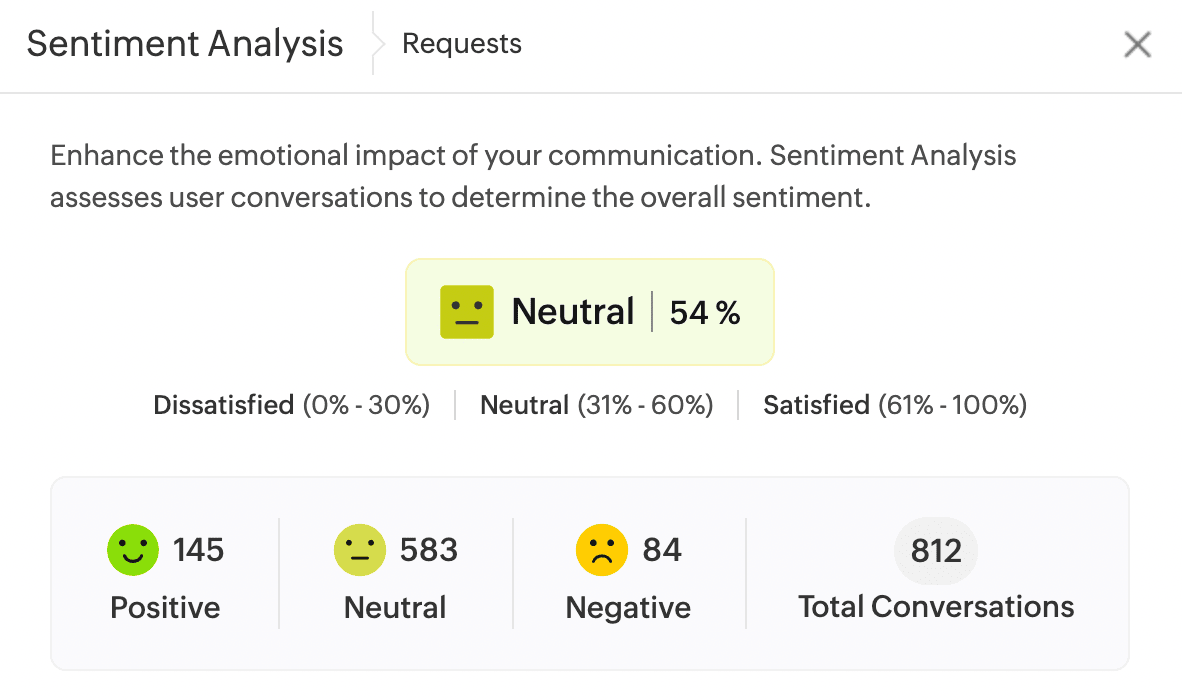
Task: Select the 812 Total Conversations badge
Action: (x=936, y=550)
